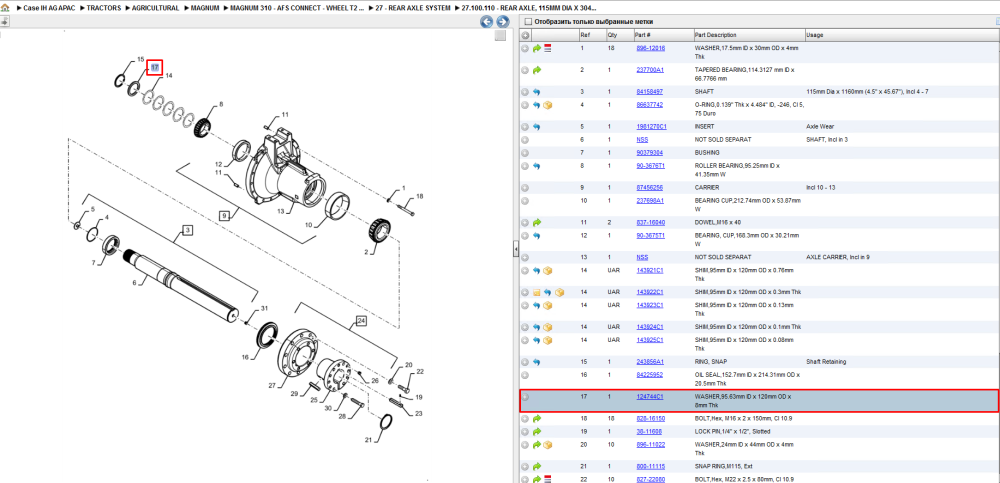The height and width of the screenshot is (483, 1000).
Task: Select boxed callout 24 in the diagram
Action: click(x=361, y=321)
